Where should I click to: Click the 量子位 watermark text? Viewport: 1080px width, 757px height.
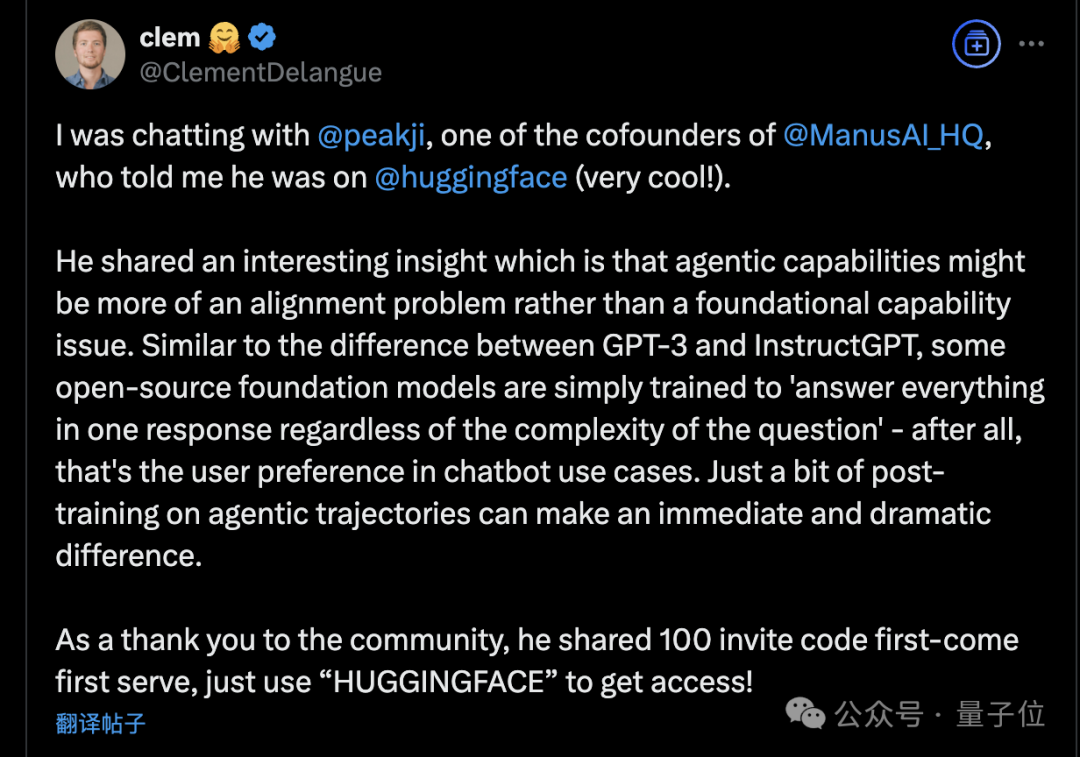point(1000,714)
